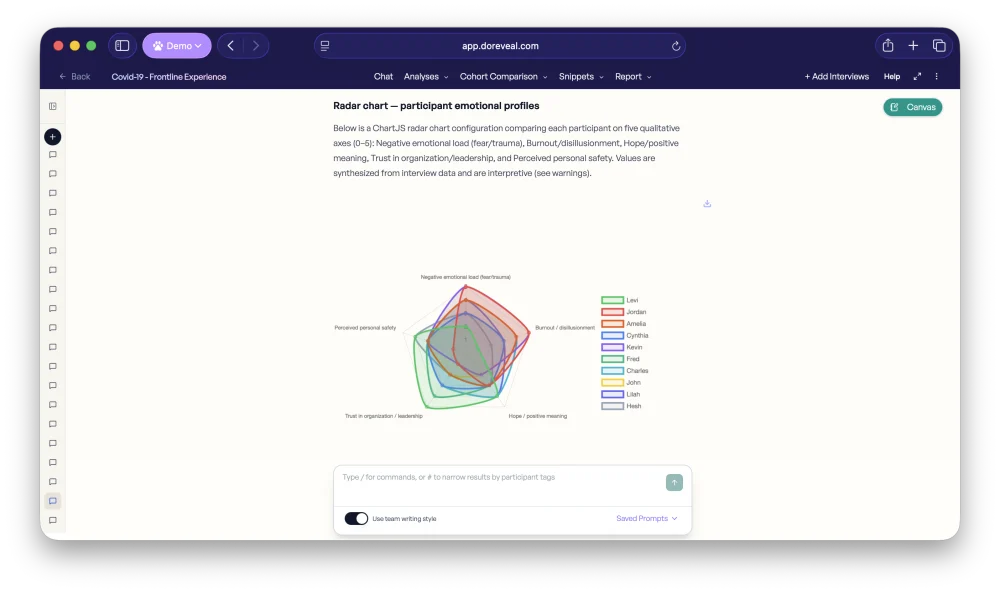Start a new chat with black plus button

click(53, 136)
